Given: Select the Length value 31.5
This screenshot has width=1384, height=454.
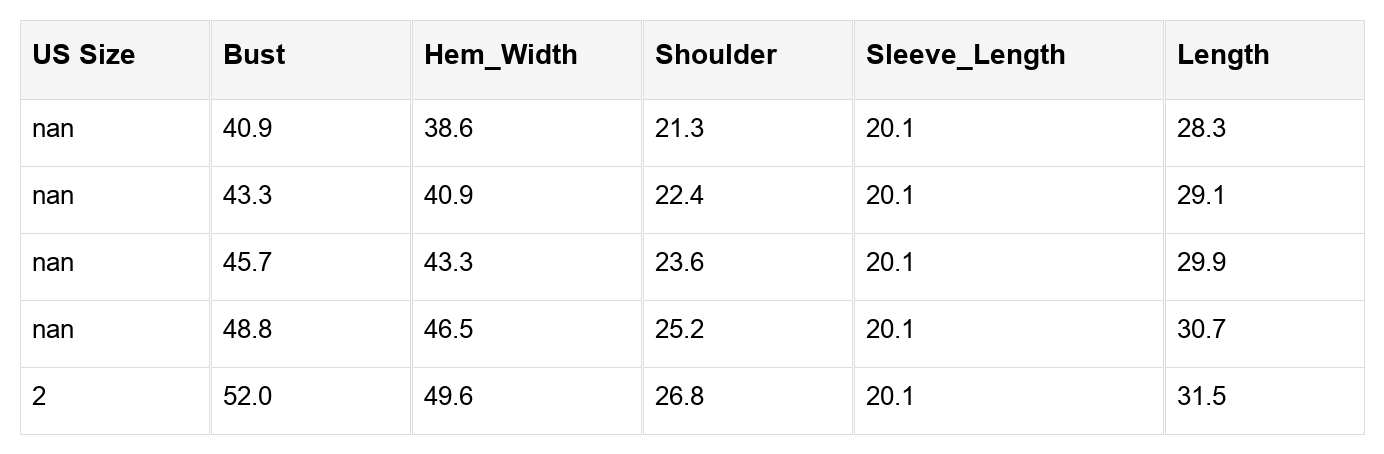Looking at the screenshot, I should tap(1201, 397).
